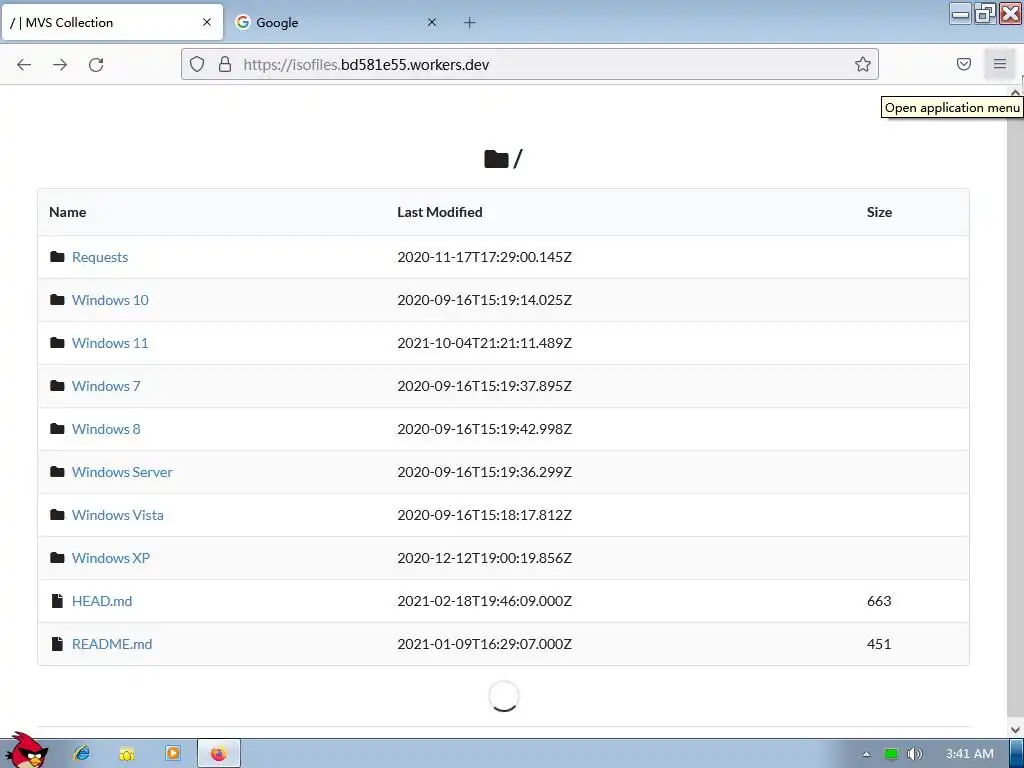This screenshot has height=768, width=1024.
Task: Open the Windows XP folder
Action: click(x=111, y=558)
